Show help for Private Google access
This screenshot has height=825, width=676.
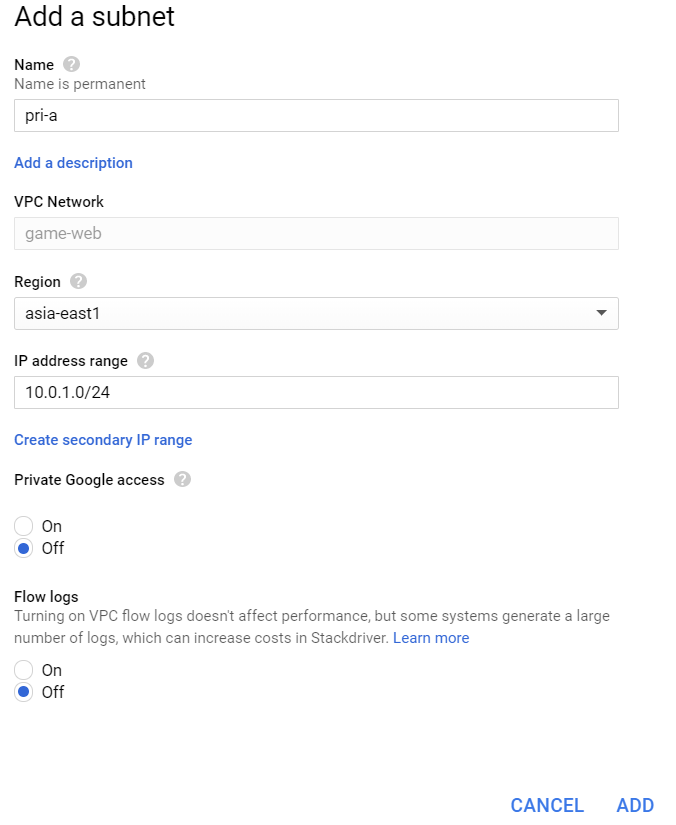coord(182,480)
